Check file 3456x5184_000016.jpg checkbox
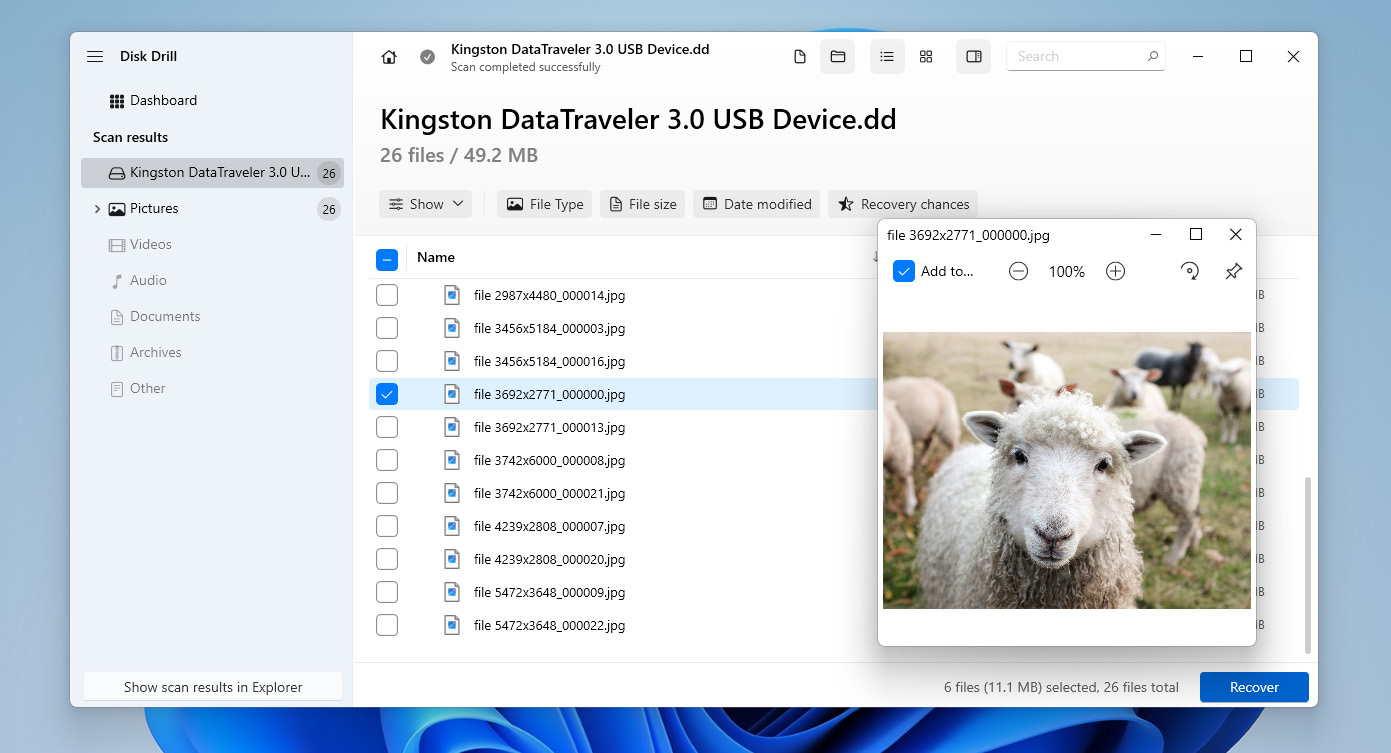Image resolution: width=1391 pixels, height=753 pixels. tap(387, 361)
